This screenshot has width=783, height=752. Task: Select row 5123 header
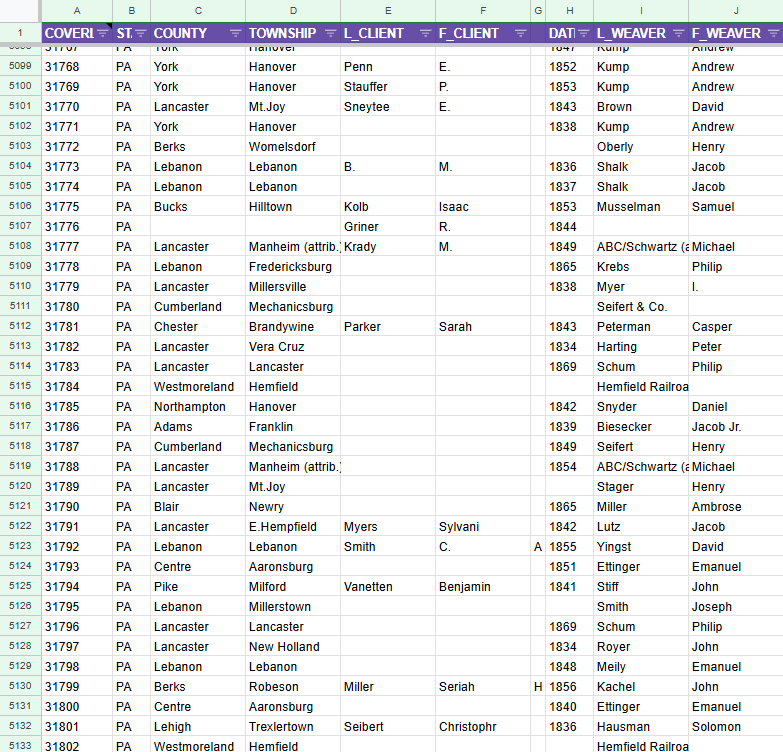(20, 546)
